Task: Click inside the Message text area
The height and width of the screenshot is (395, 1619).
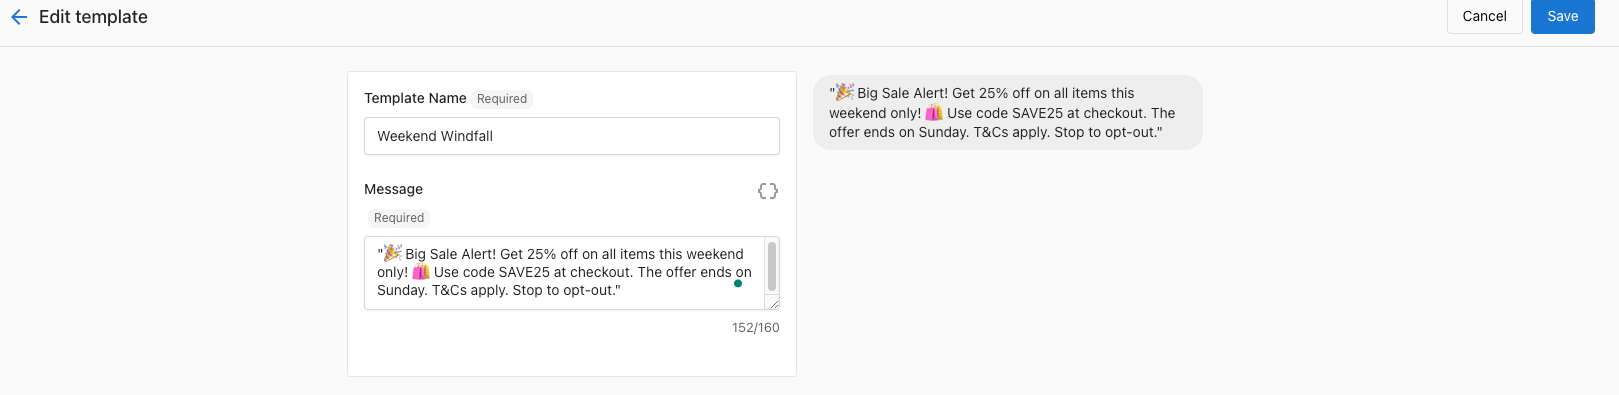Action: click(x=564, y=273)
